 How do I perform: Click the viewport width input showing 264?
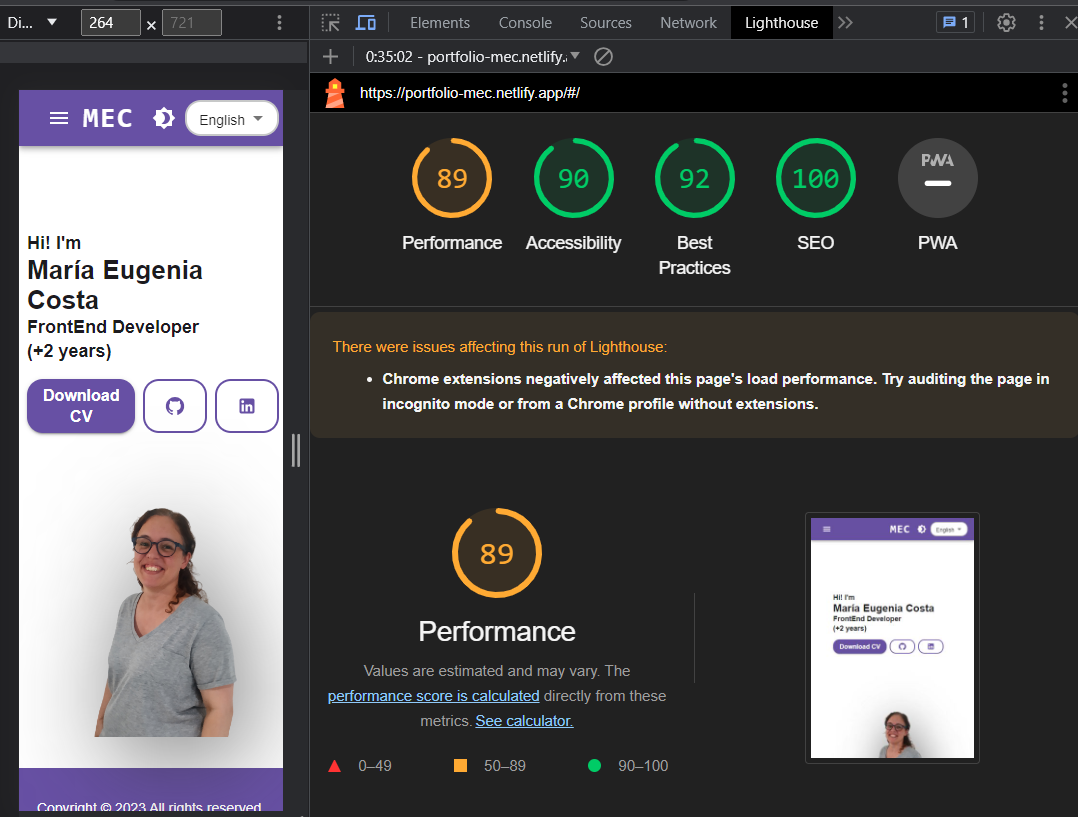[110, 21]
